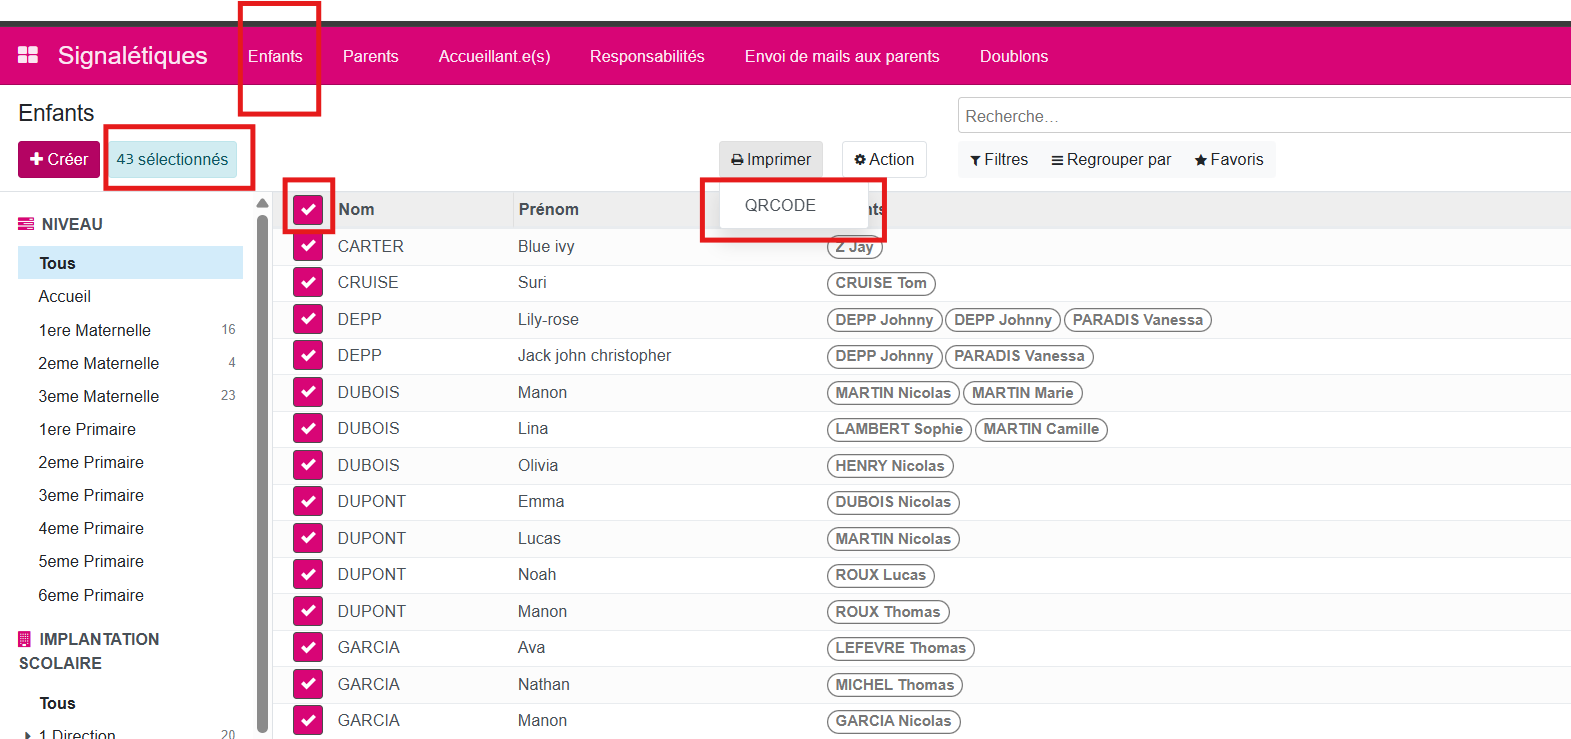
Task: Deselect the CRUISE Suri row checkbox
Action: click(x=308, y=283)
